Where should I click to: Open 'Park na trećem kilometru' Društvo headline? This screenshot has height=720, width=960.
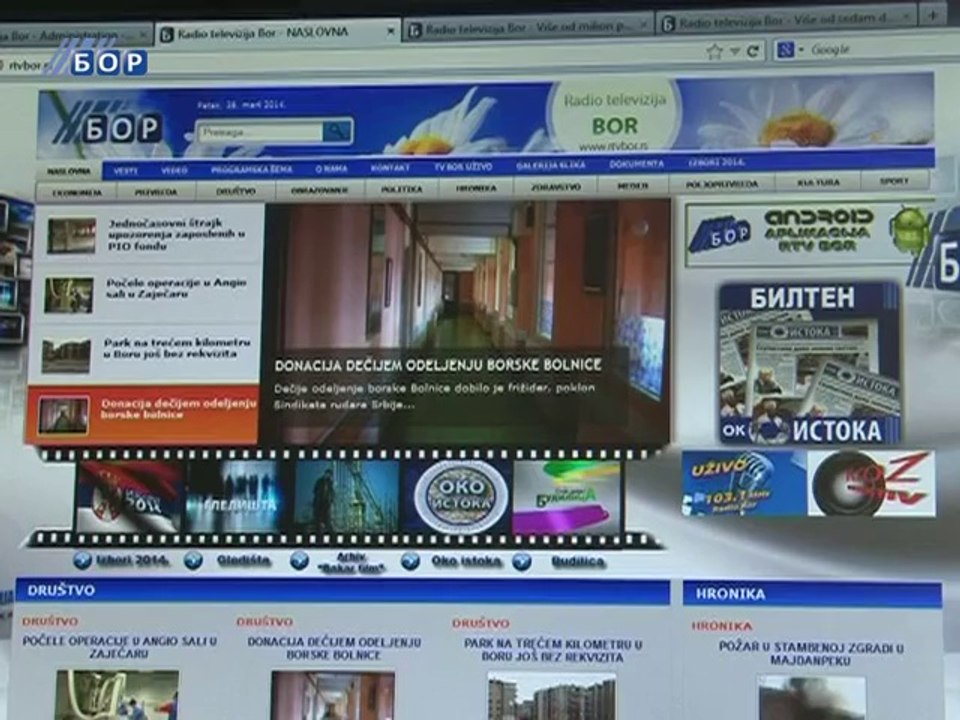pyautogui.click(x=553, y=651)
